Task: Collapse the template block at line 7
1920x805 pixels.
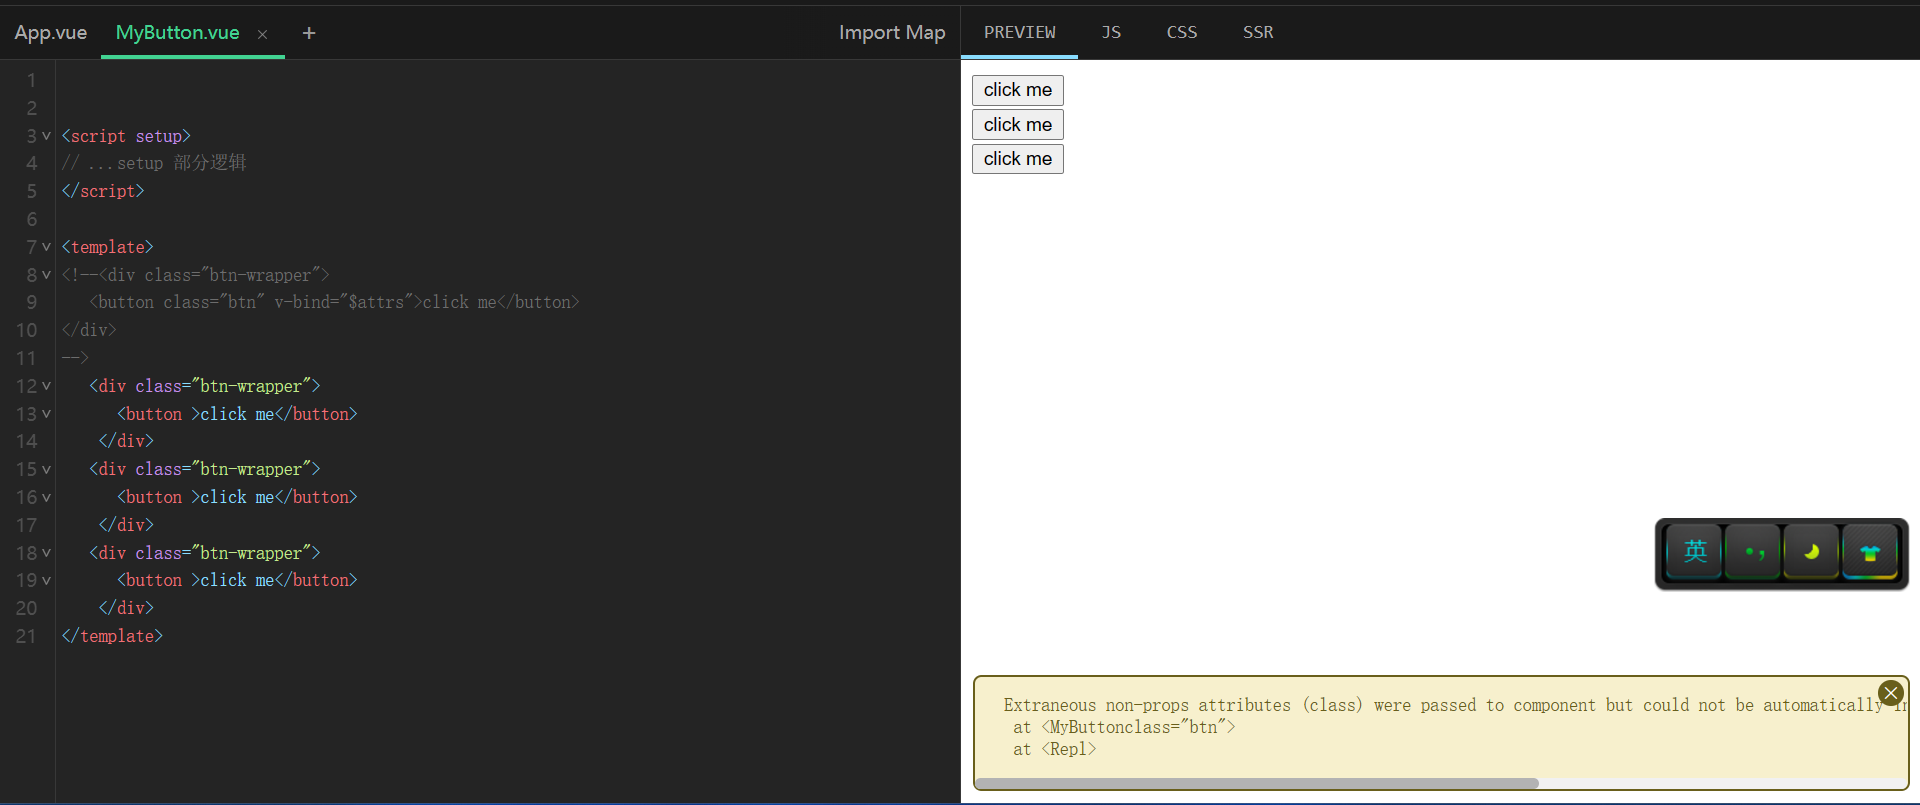Action: (x=46, y=247)
